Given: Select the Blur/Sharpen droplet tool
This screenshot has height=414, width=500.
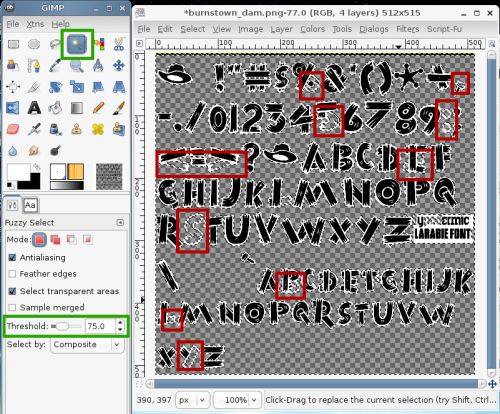Looking at the screenshot, I should point(13,151).
